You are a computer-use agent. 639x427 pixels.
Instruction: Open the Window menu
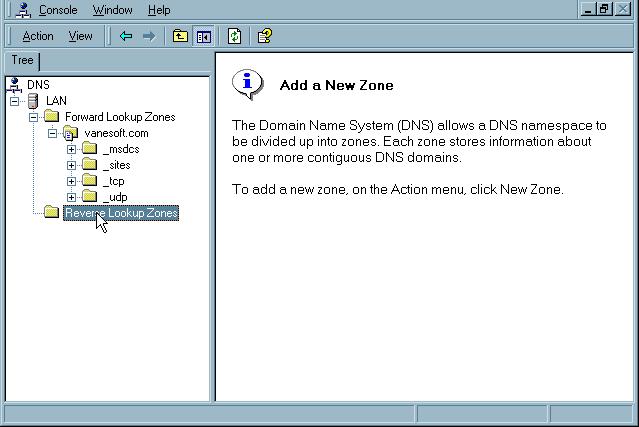pos(112,10)
